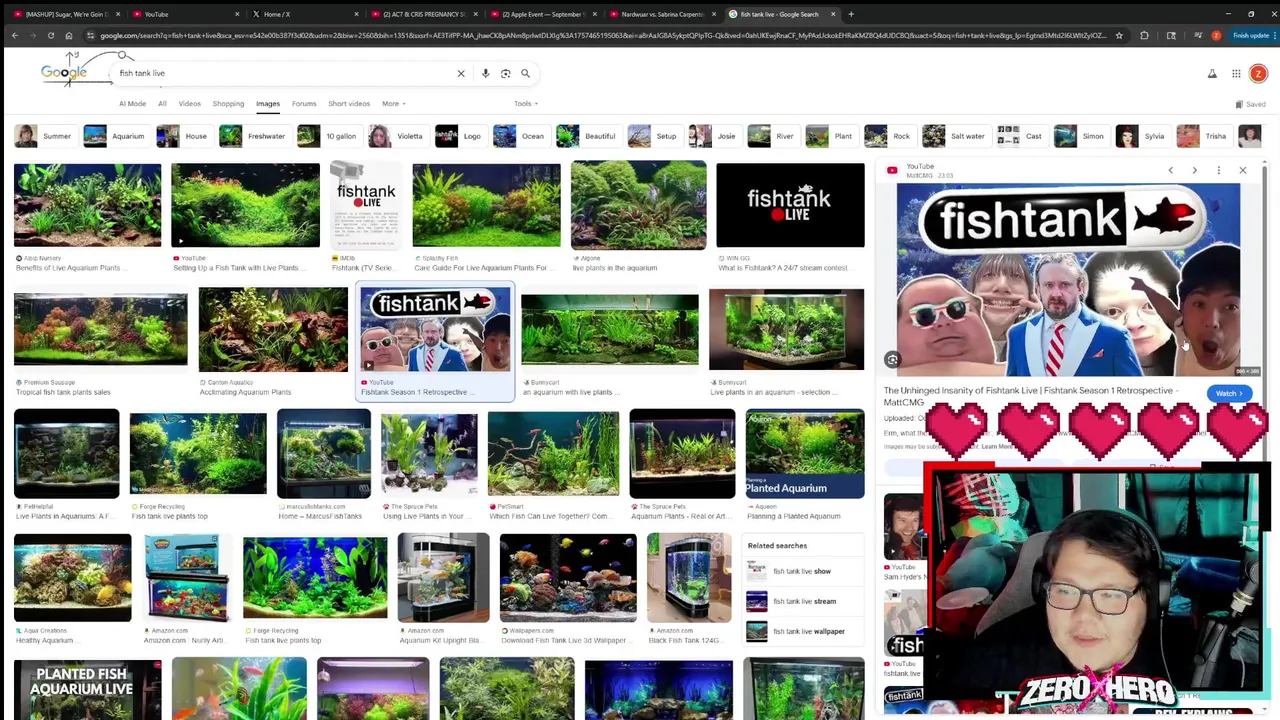Search this image with Lens overlay icon
The image size is (1280, 720).
pos(892,359)
